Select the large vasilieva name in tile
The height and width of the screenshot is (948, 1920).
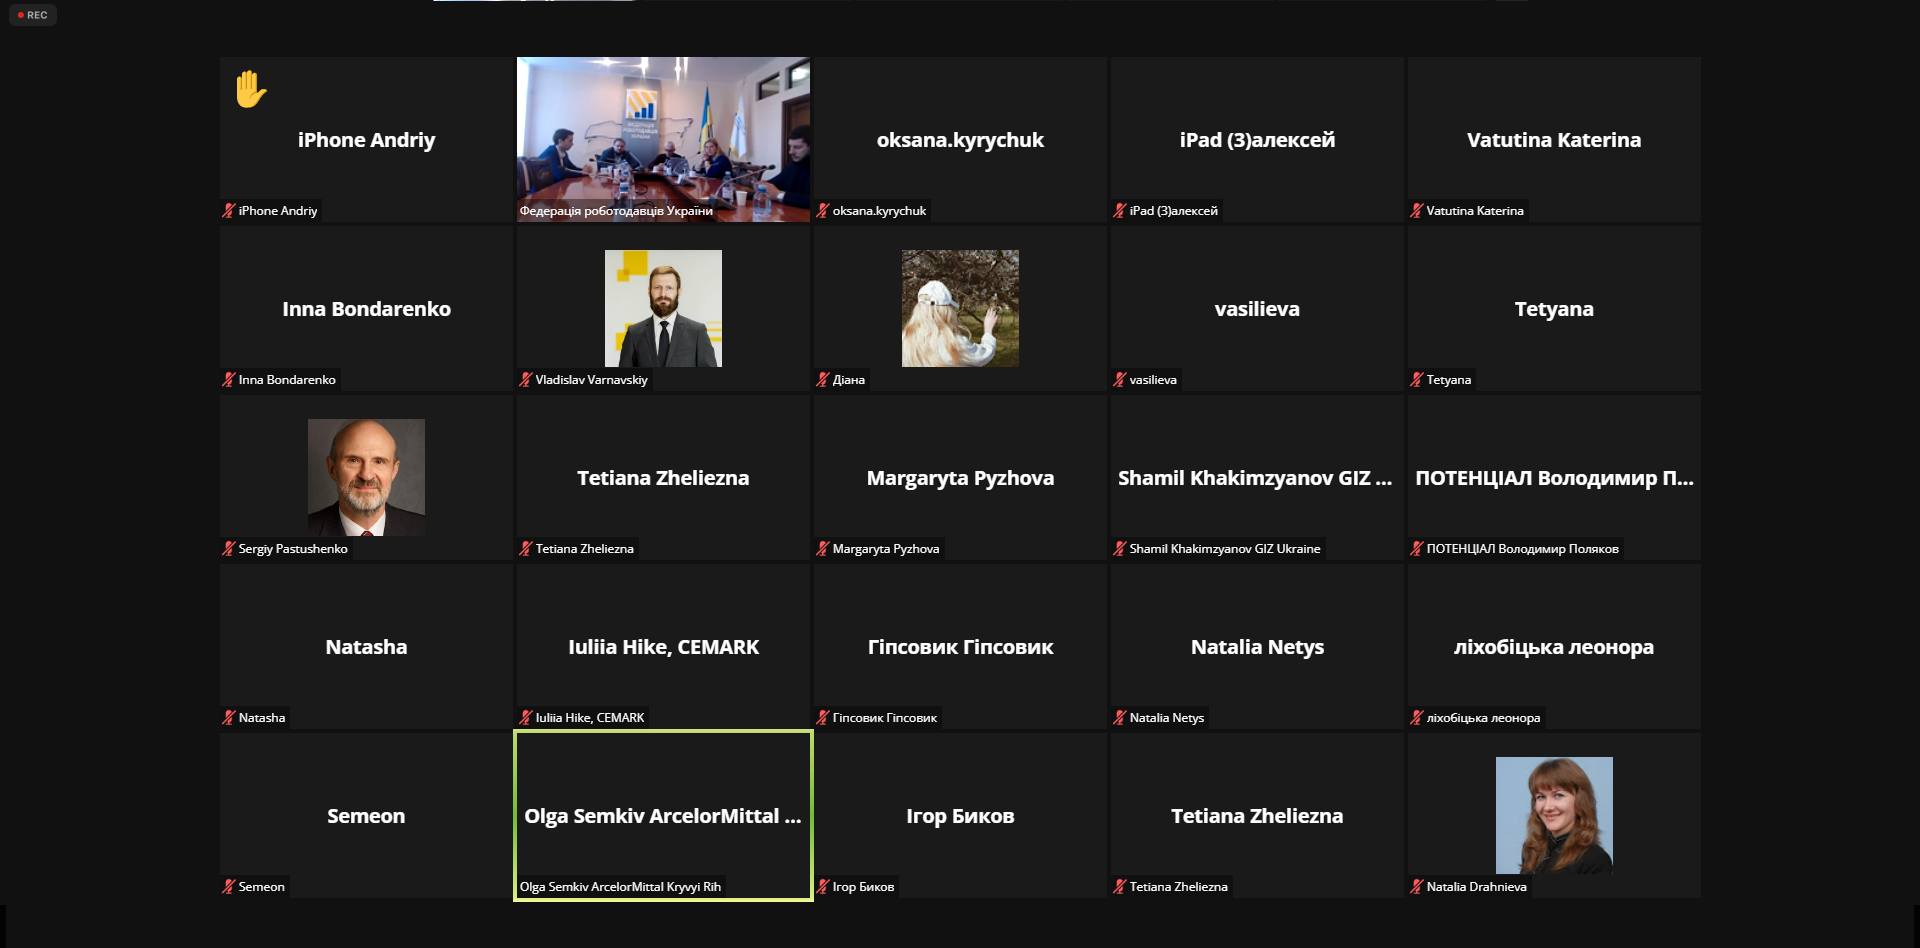pyautogui.click(x=1257, y=309)
